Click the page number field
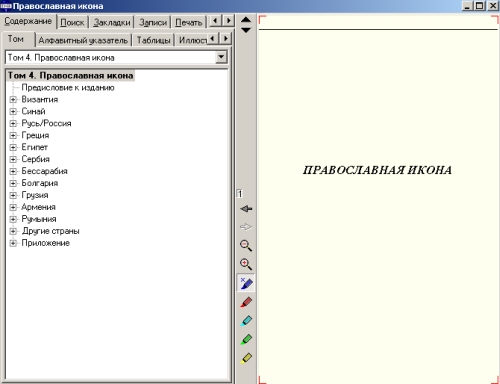Image resolution: width=500 pixels, height=384 pixels. 240,194
